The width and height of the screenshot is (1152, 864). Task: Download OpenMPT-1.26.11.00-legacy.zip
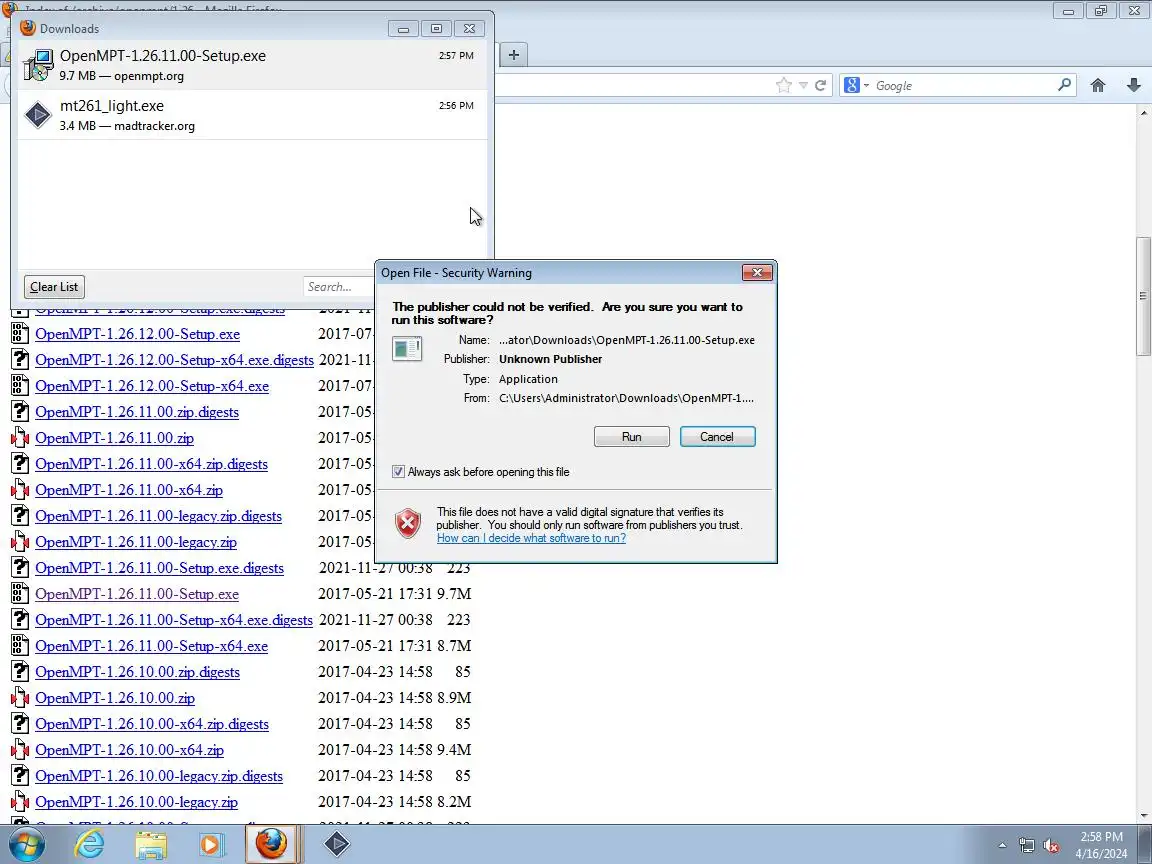[x=136, y=542]
